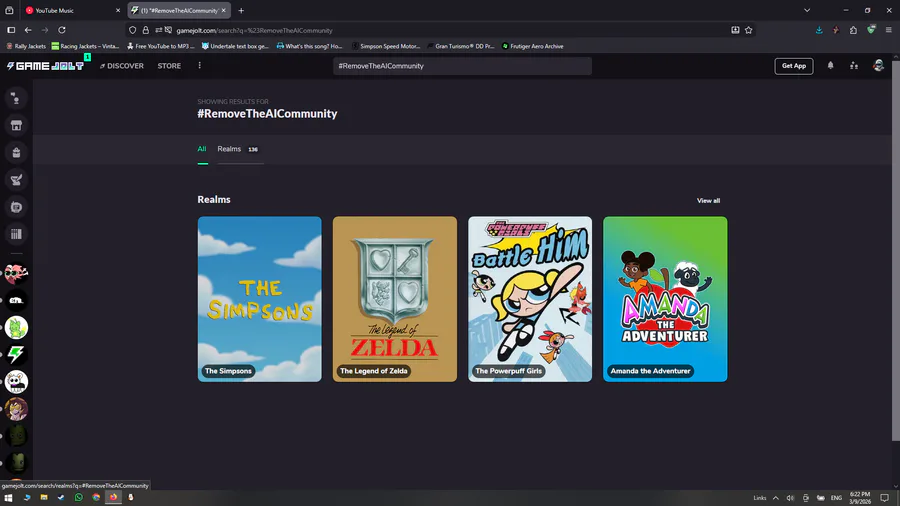Switch to the YouTube Music browser tab
Screen dimensions: 900x506
(x=67, y=10)
